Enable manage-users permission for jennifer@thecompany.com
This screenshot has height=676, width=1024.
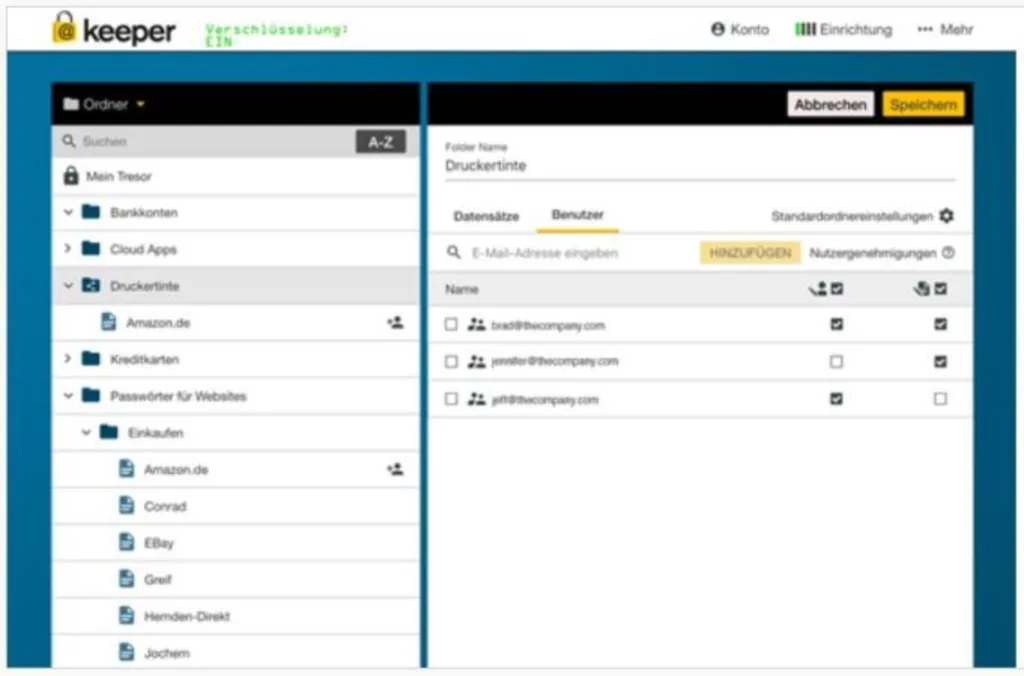pos(836,361)
